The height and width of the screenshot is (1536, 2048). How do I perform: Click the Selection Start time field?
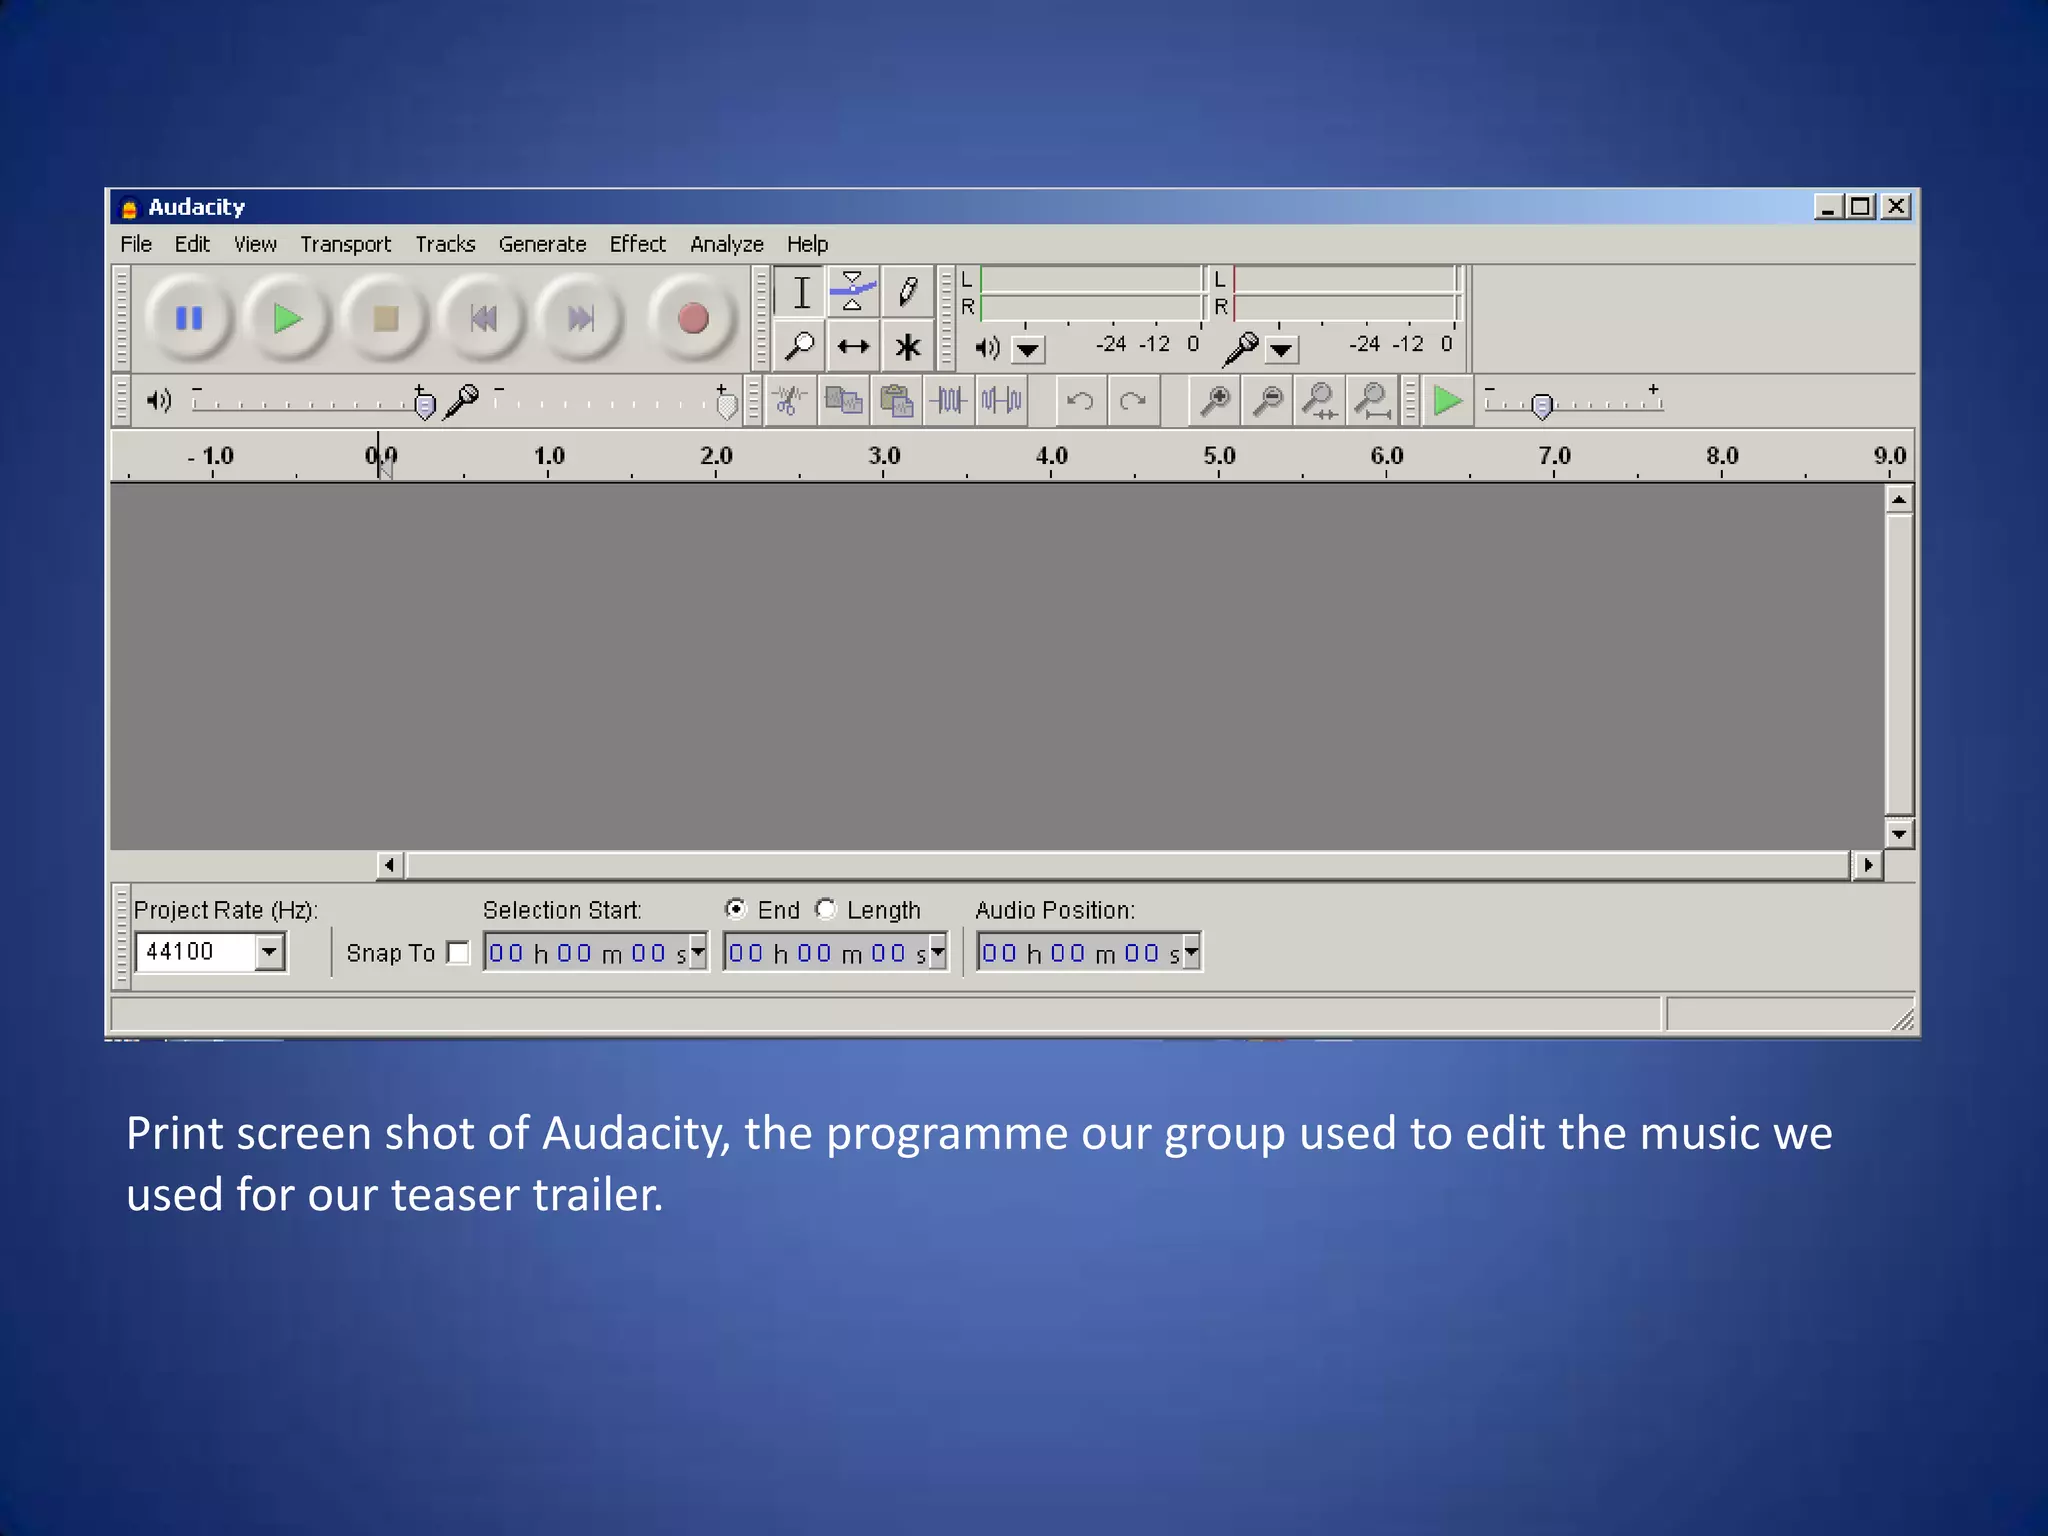587,953
